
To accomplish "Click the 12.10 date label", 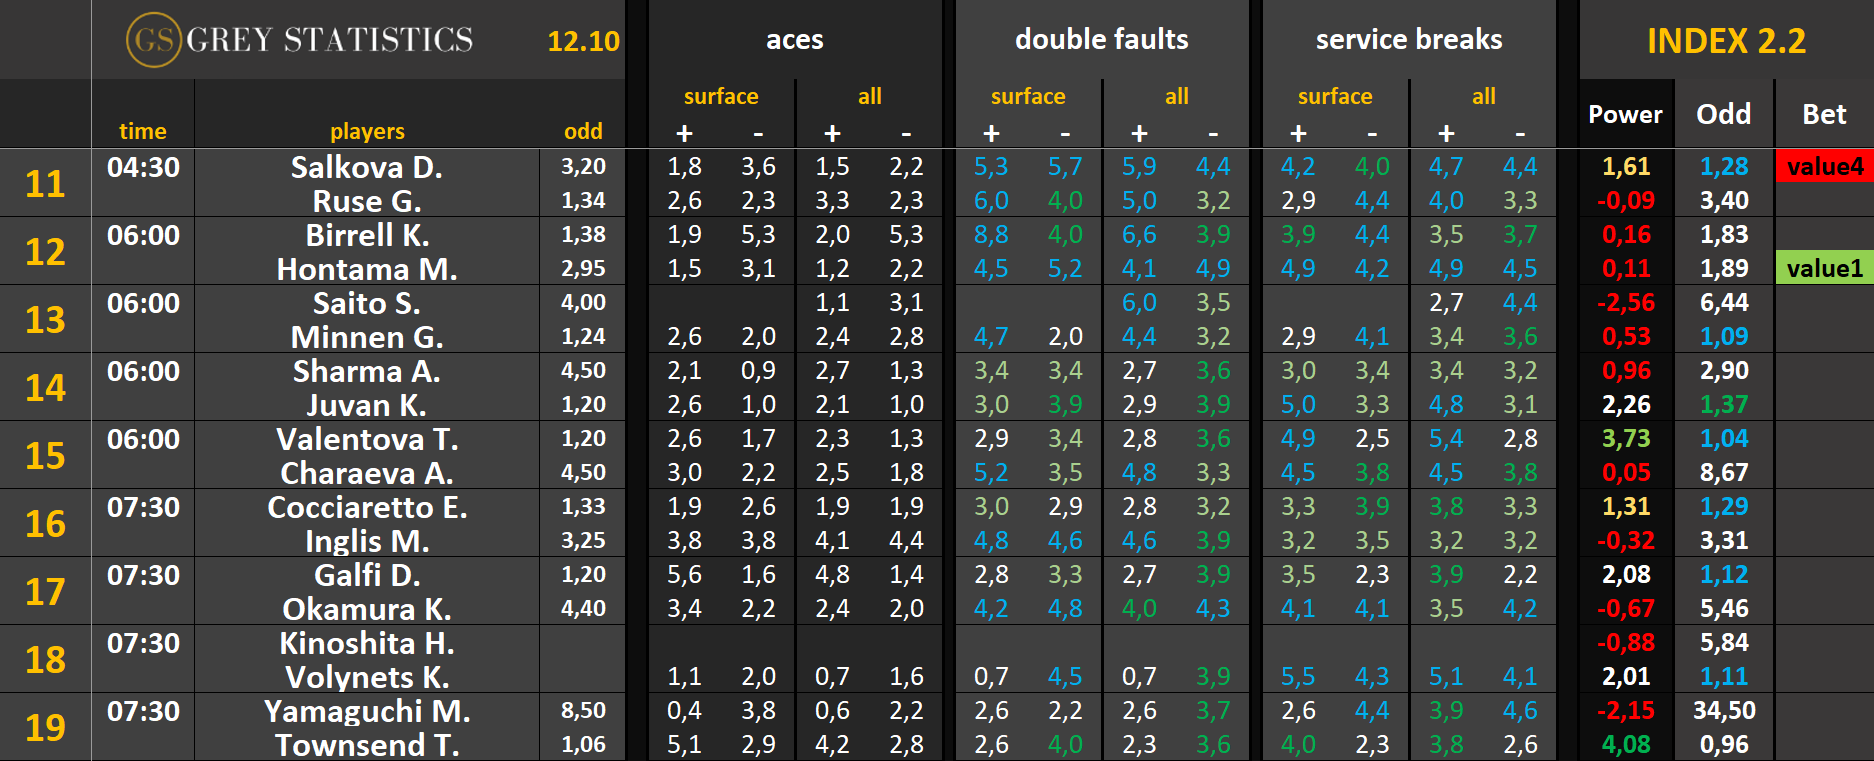I will point(583,41).
